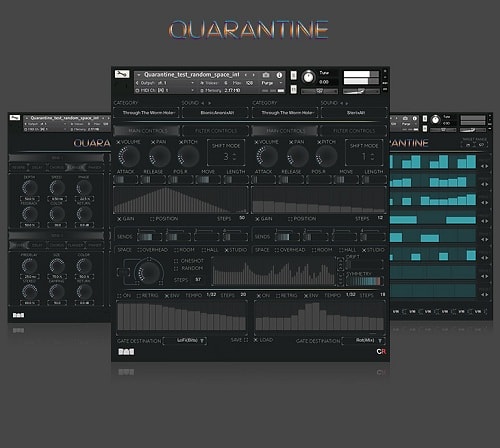Click the Damping knob in left back window

coord(57,292)
